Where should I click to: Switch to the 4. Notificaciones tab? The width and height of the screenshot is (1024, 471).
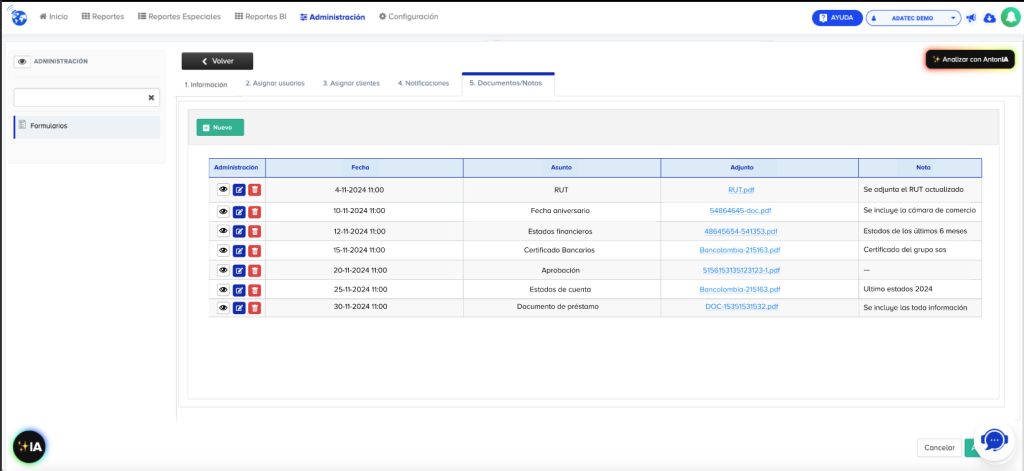tap(423, 84)
